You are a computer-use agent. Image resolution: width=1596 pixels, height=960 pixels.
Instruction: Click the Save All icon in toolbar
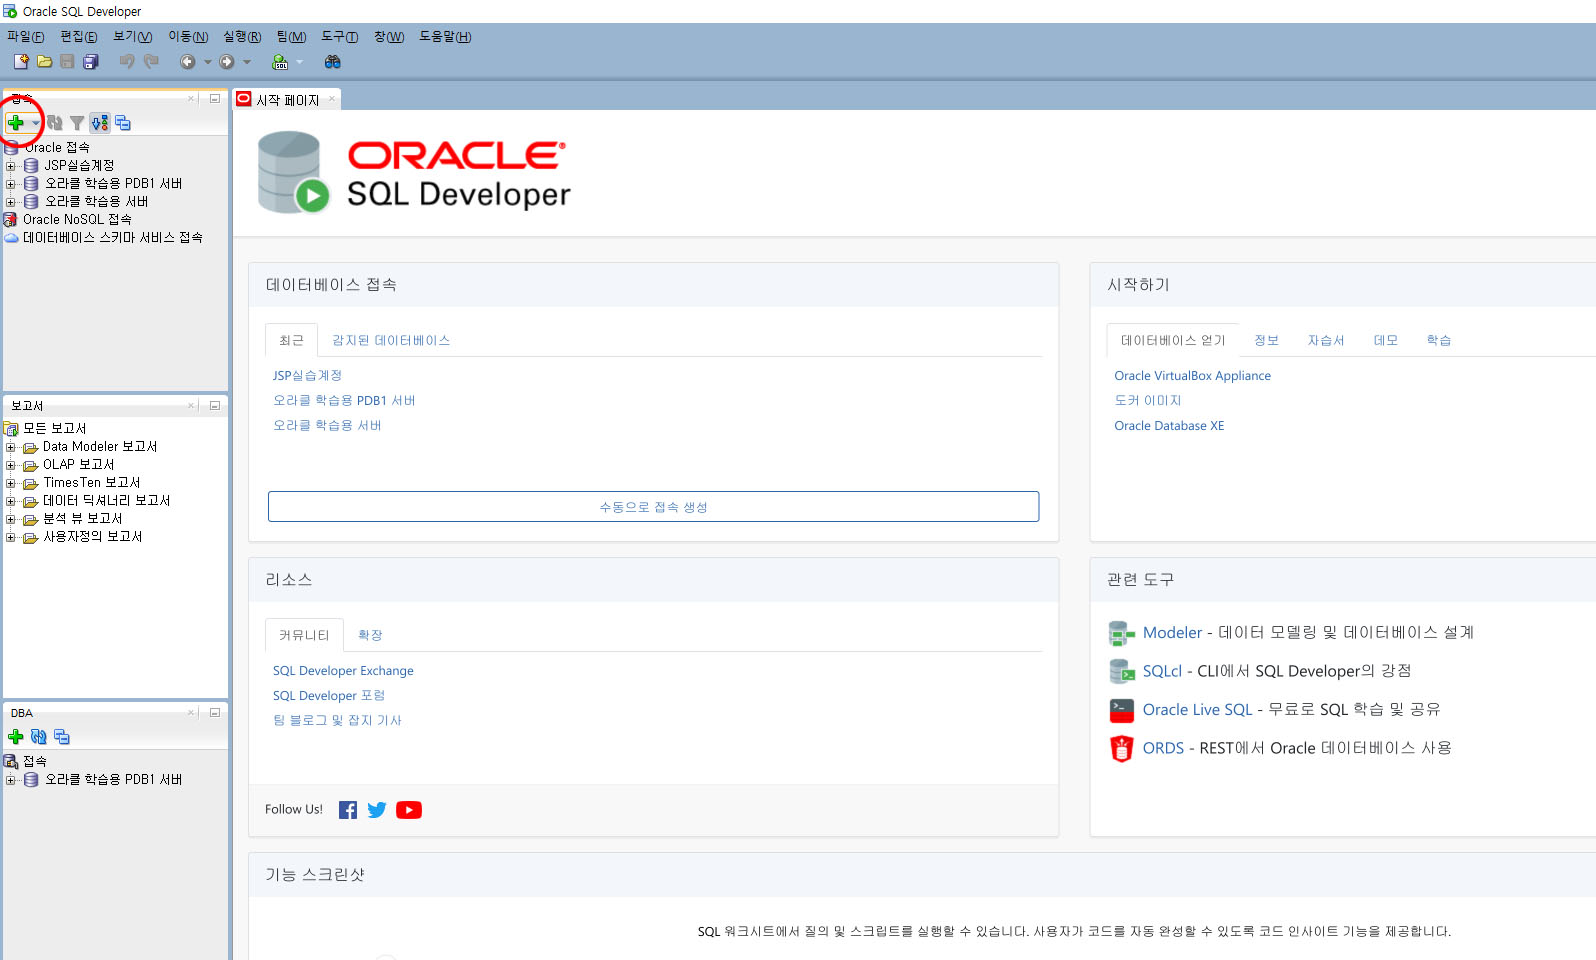[91, 62]
